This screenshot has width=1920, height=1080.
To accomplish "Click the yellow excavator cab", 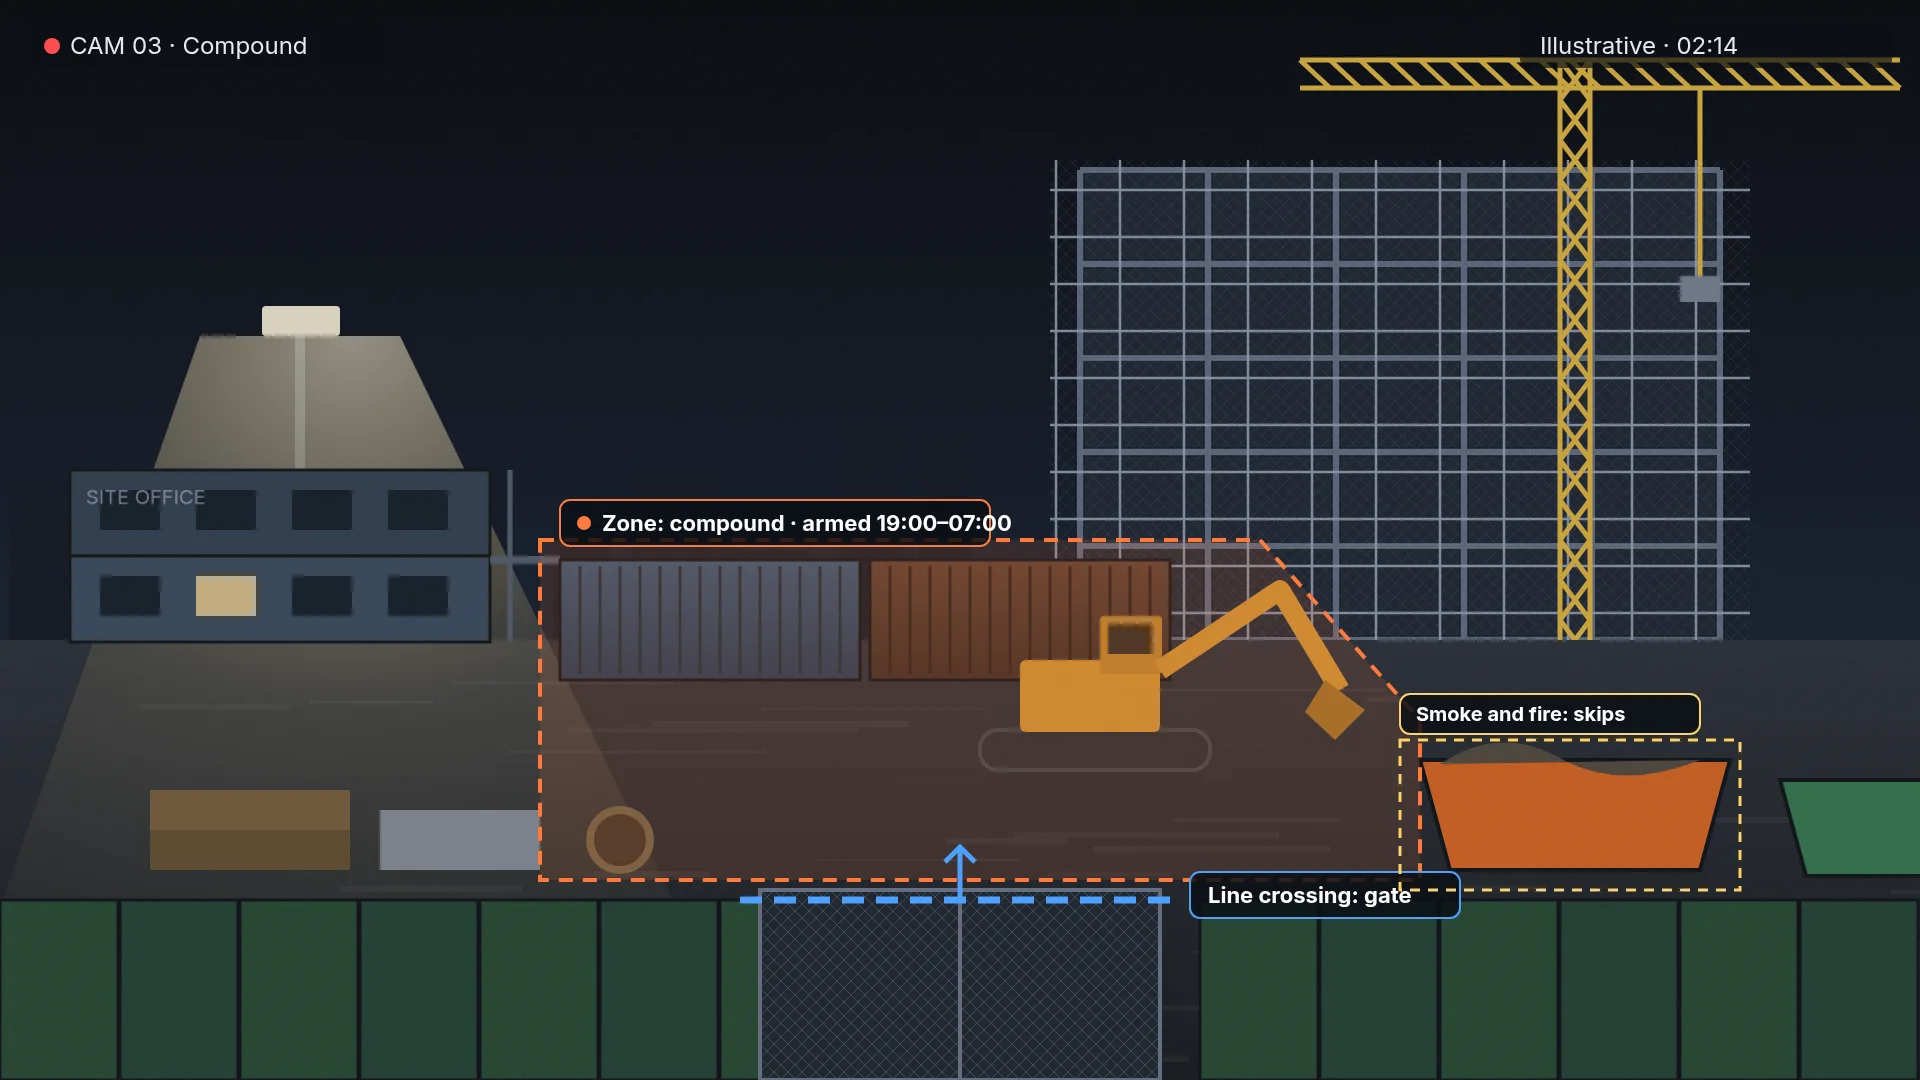I will pos(1130,644).
